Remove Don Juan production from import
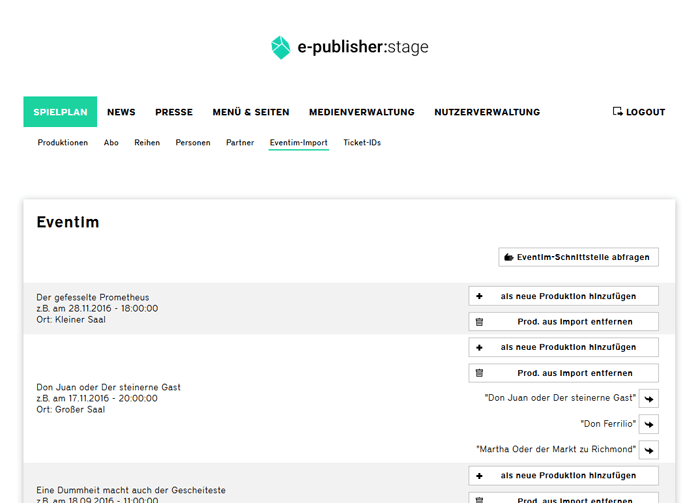700x503 pixels. point(563,373)
